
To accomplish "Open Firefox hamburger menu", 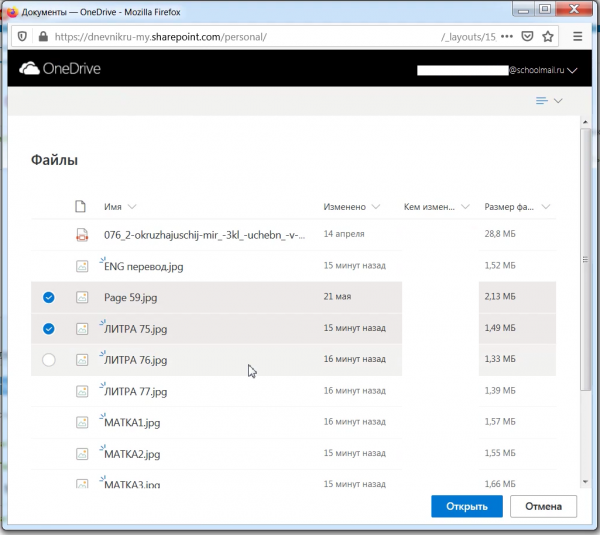I will [x=578, y=36].
